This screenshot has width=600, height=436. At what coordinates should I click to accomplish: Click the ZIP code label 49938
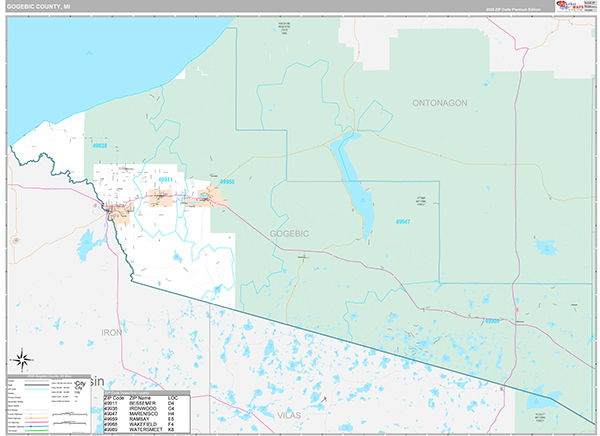pyautogui.click(x=99, y=146)
